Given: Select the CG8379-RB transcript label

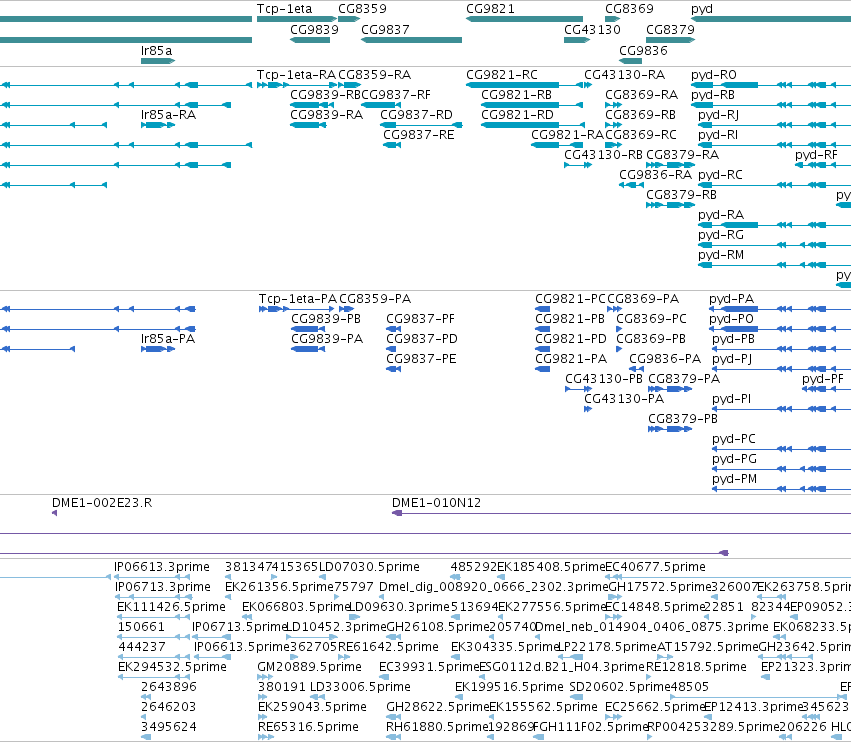Looking at the screenshot, I should coord(681,195).
